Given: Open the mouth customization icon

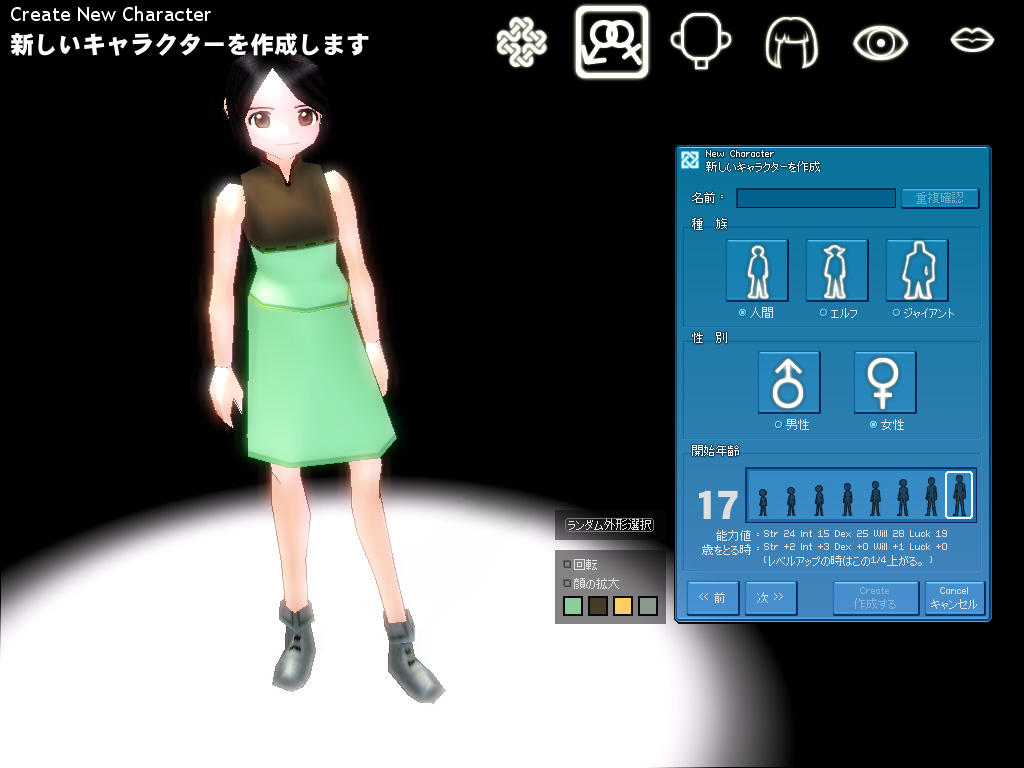Looking at the screenshot, I should coord(971,40).
